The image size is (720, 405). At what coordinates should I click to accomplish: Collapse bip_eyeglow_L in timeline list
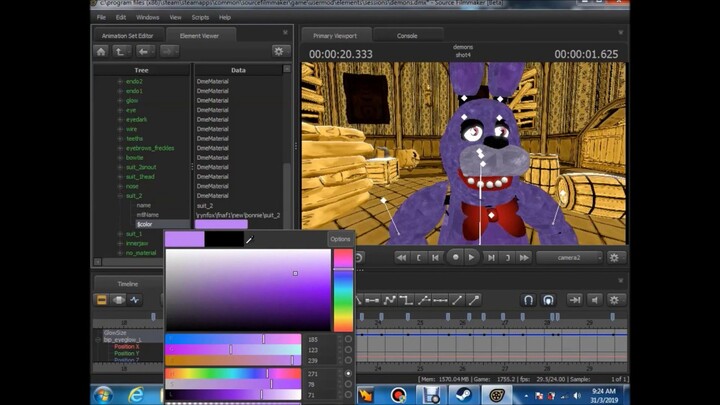point(98,340)
